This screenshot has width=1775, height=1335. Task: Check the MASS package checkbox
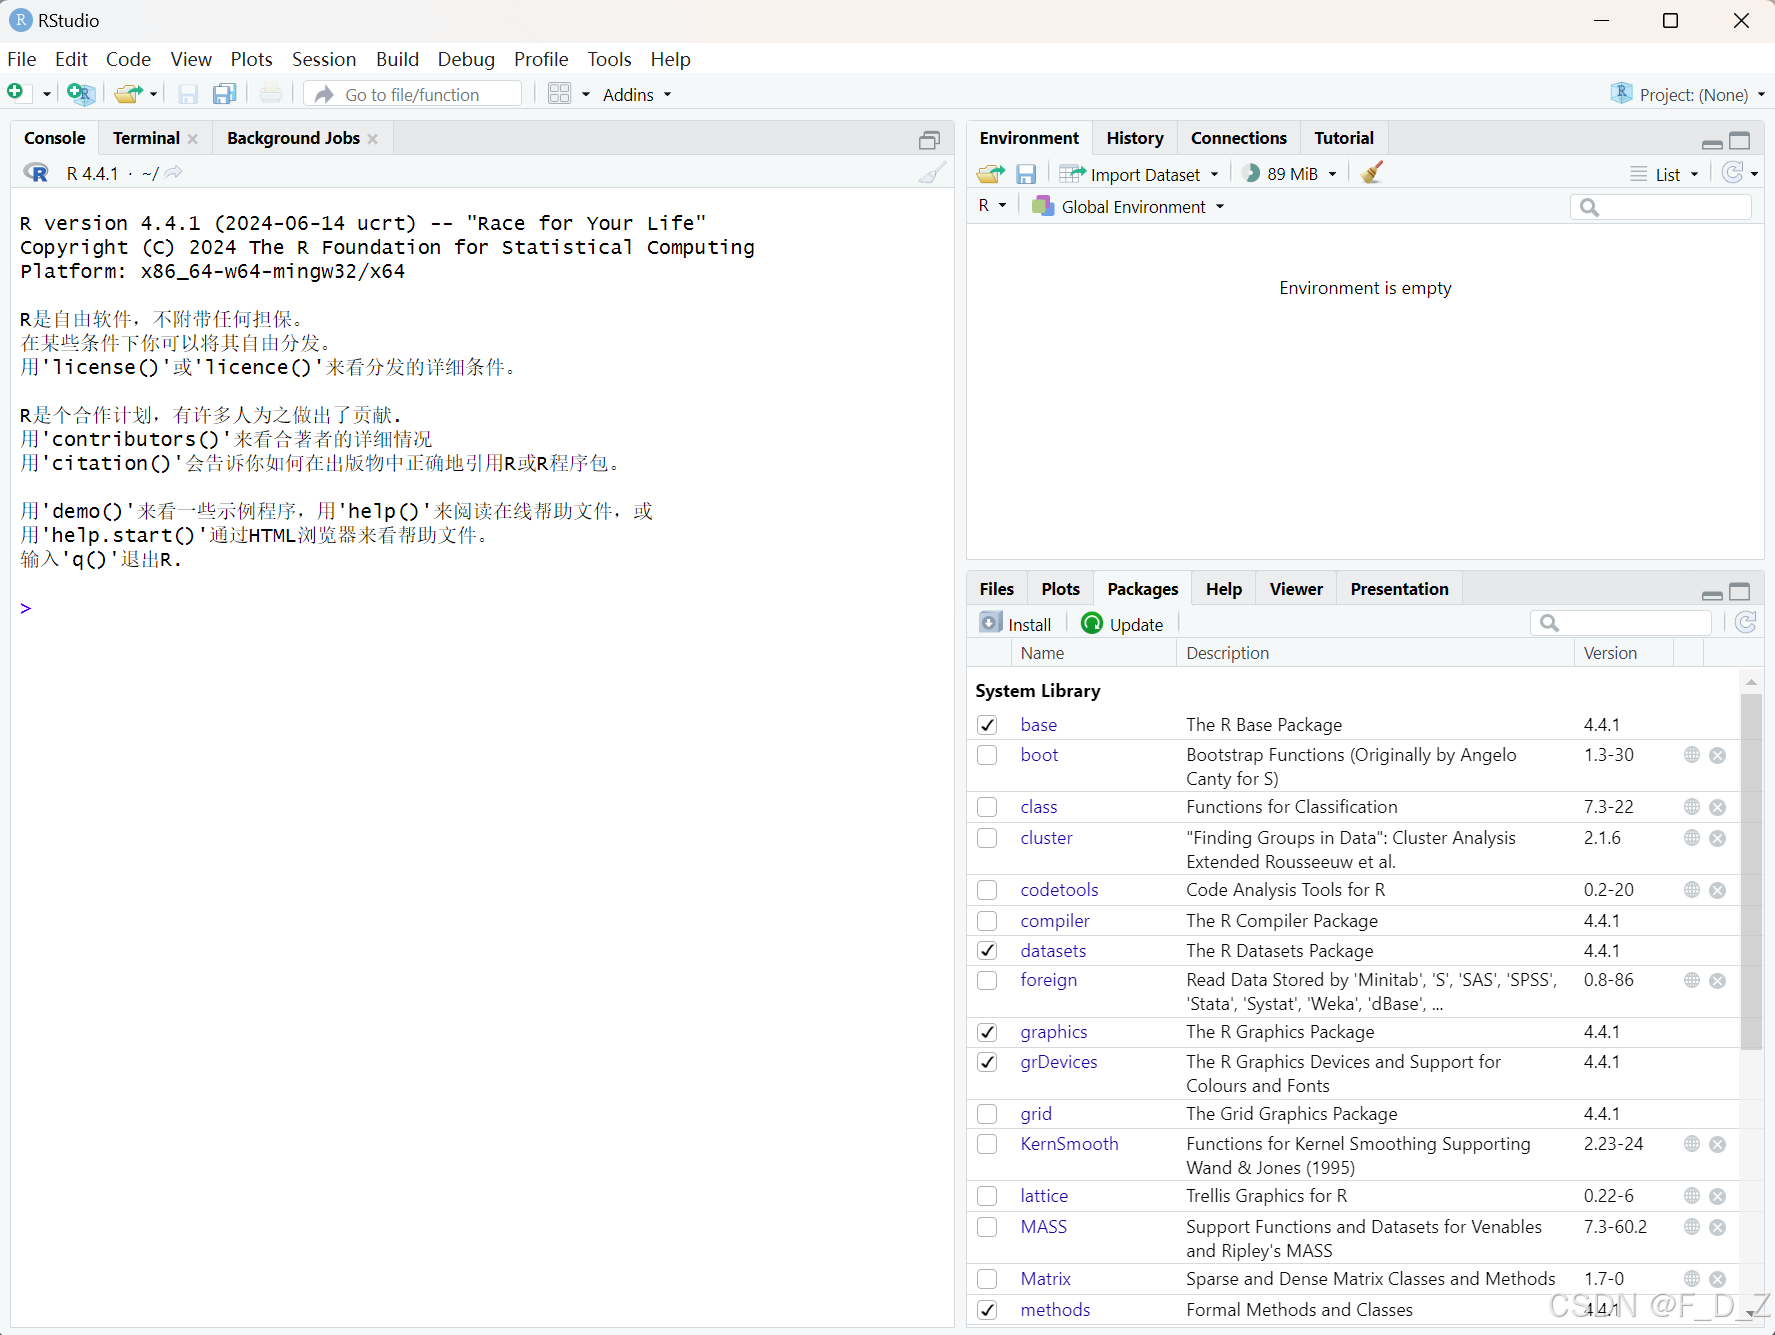[988, 1227]
